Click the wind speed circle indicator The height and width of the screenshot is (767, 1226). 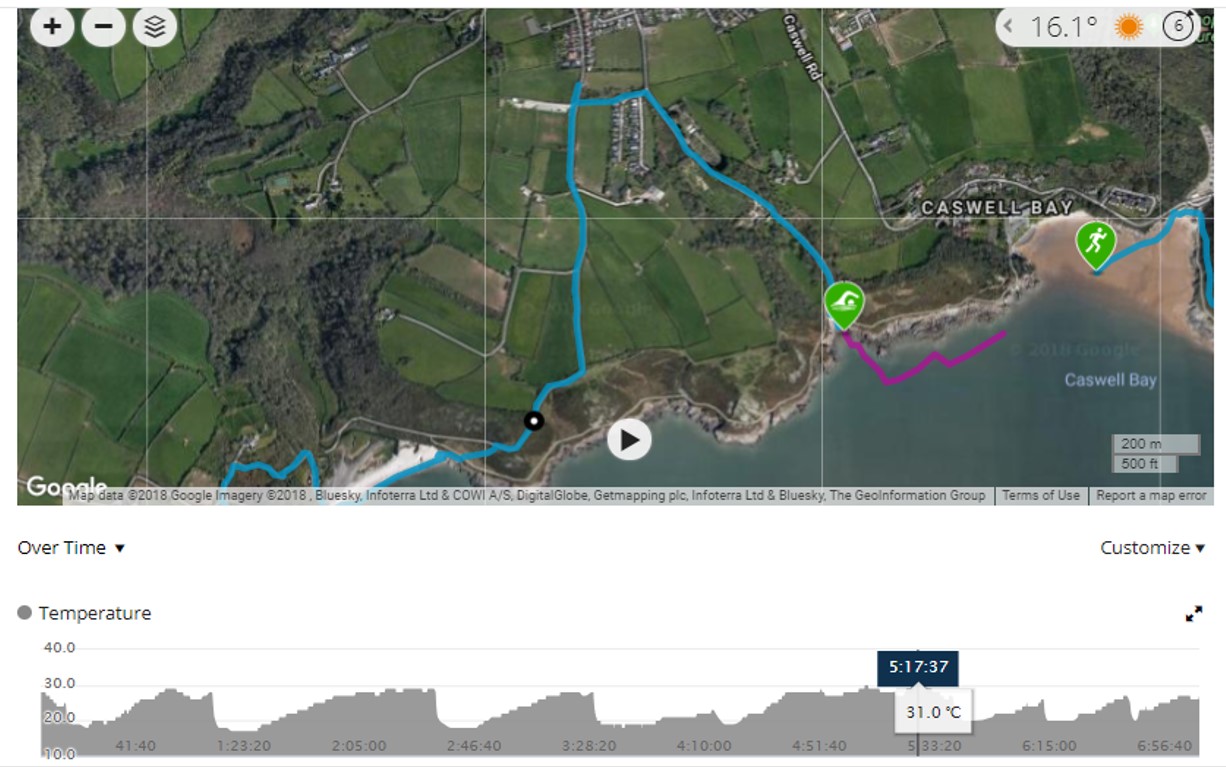pos(1180,26)
